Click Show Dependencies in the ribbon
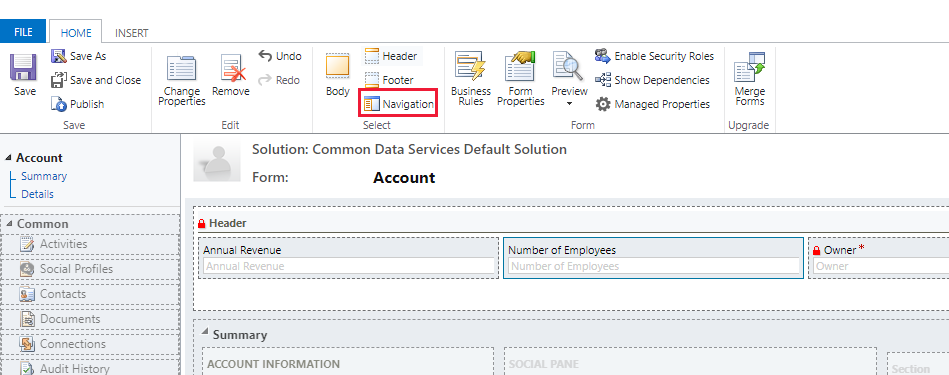 652,80
